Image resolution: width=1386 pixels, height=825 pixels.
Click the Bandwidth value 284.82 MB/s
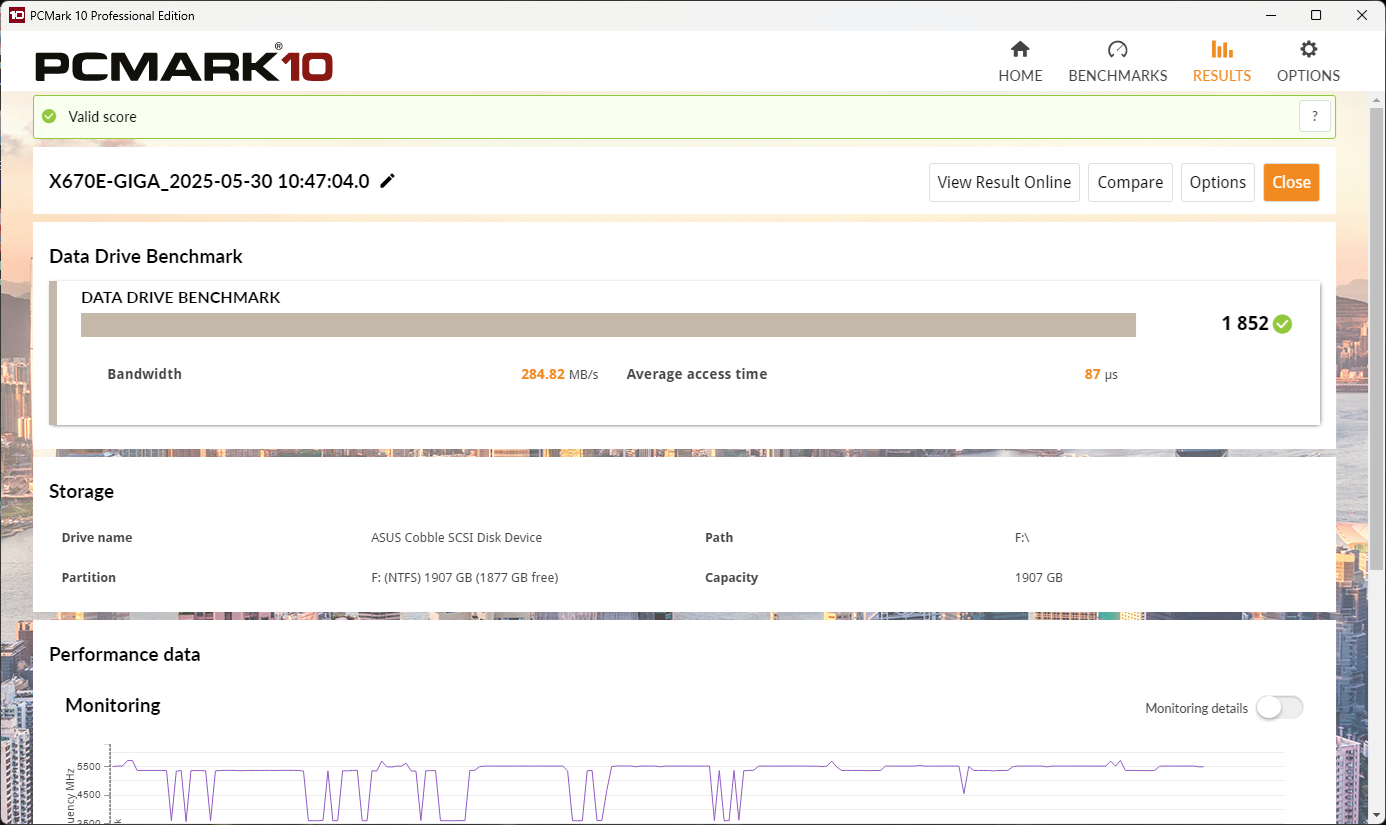pyautogui.click(x=559, y=374)
